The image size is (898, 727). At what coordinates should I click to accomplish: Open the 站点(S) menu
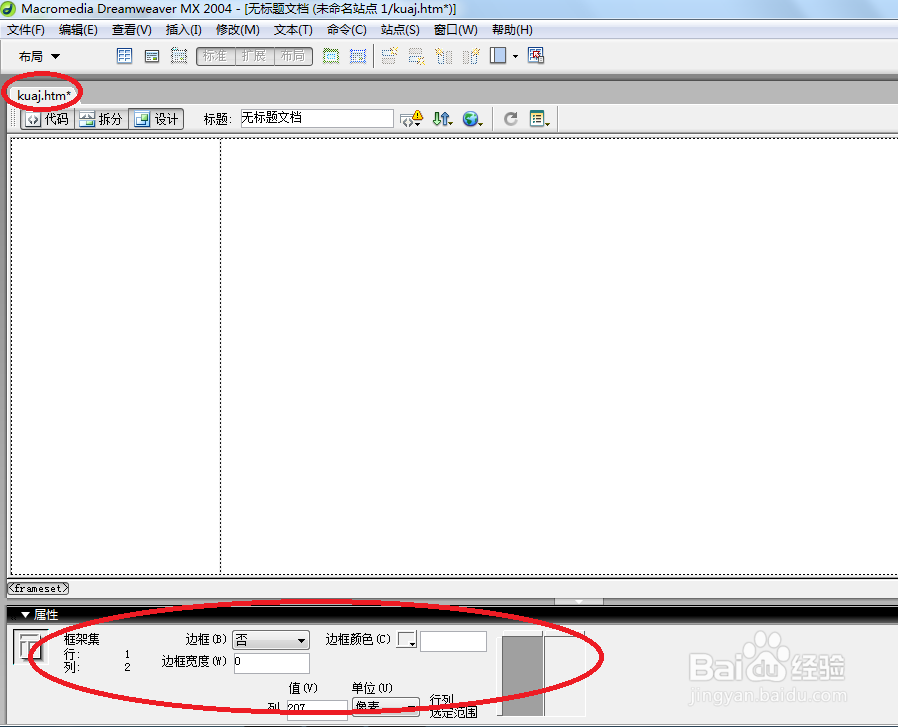[400, 30]
